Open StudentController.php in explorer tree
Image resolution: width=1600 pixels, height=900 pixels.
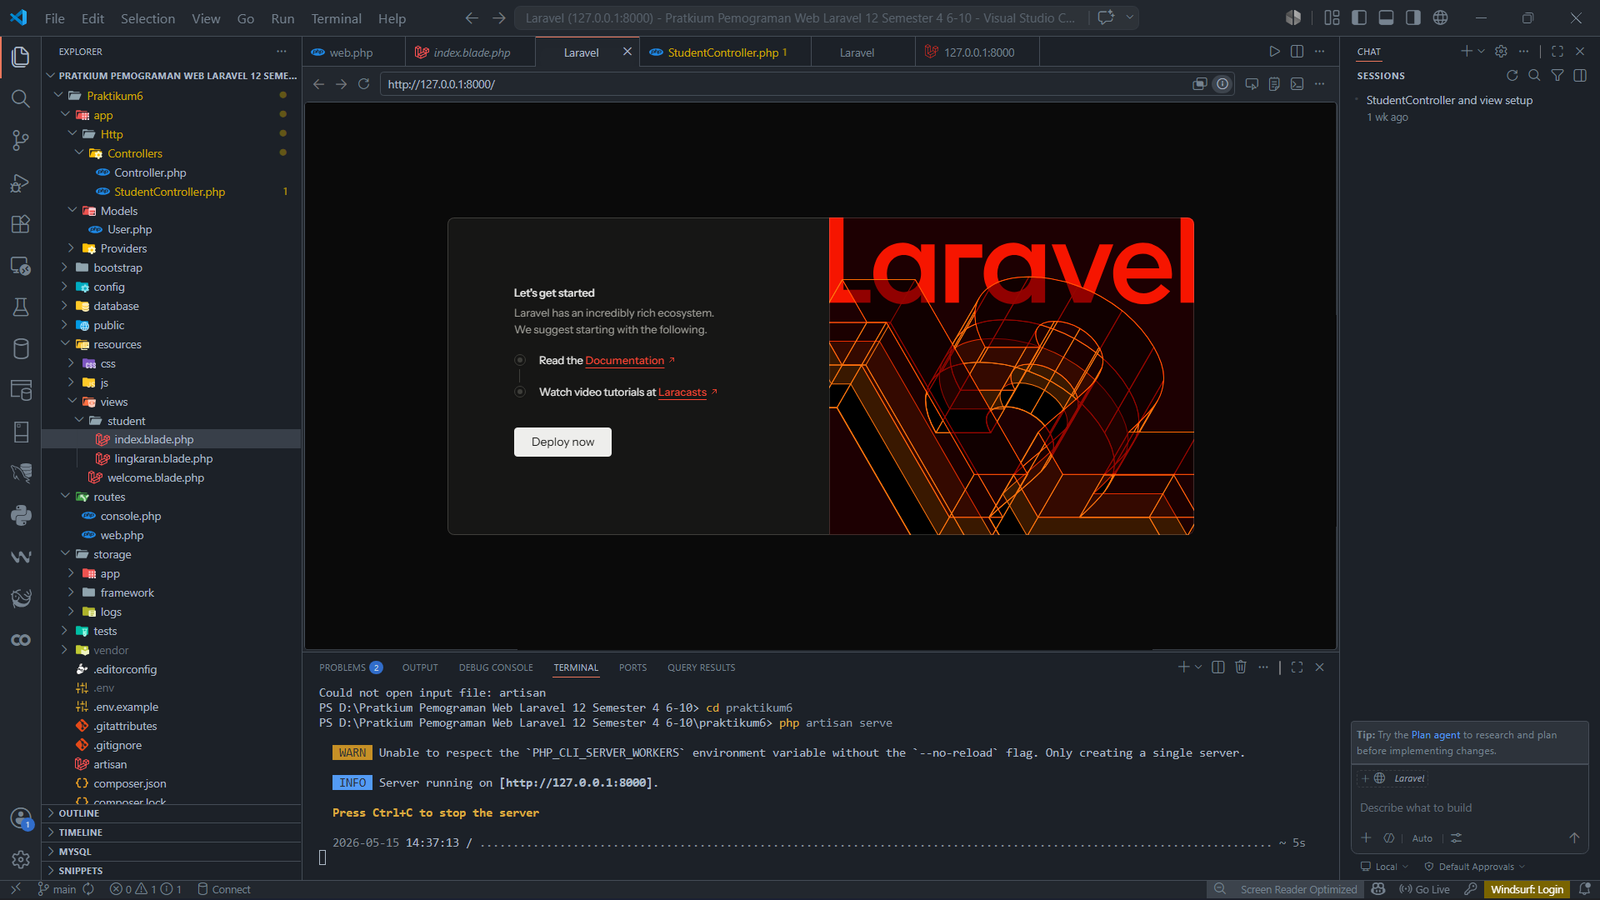tap(169, 192)
